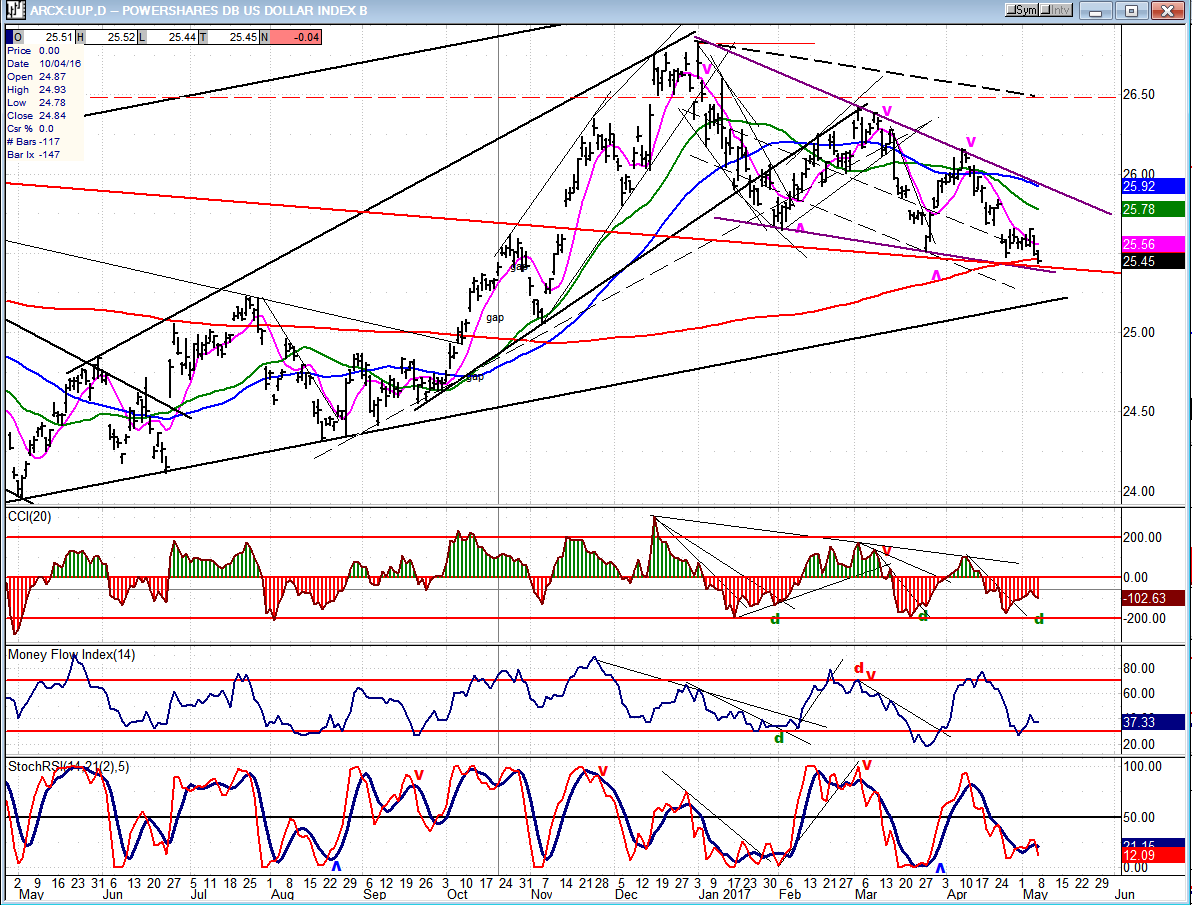Click the Jan 2017 date axis label
The height and width of the screenshot is (905, 1192).
pyautogui.click(x=724, y=894)
